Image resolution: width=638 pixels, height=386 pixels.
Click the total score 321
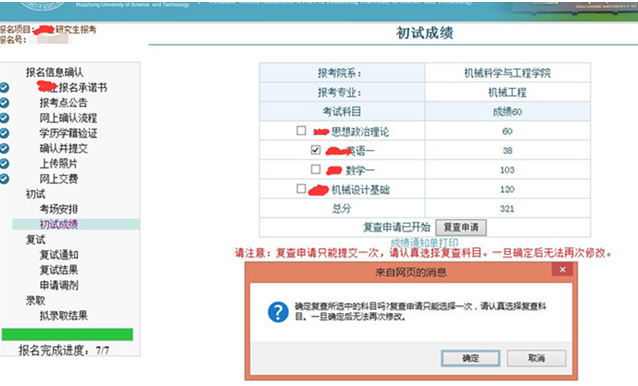507,209
